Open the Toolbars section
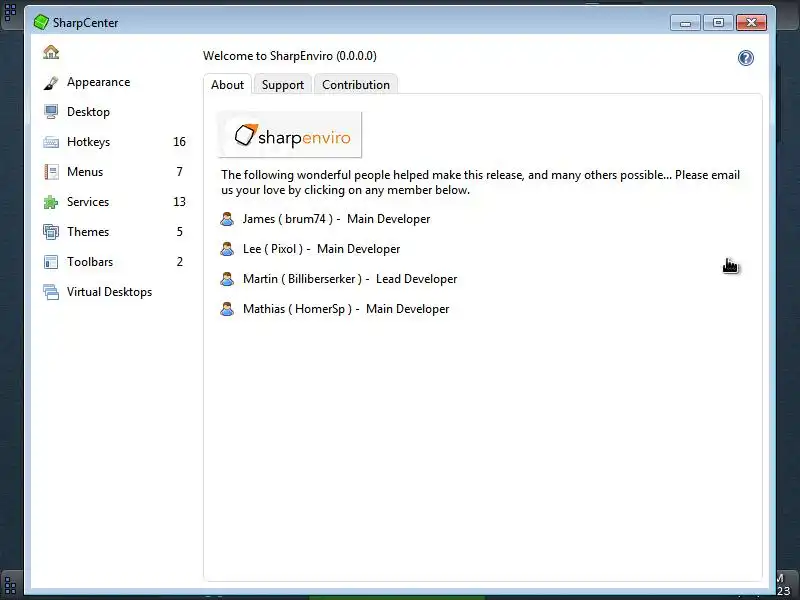 tap(90, 262)
